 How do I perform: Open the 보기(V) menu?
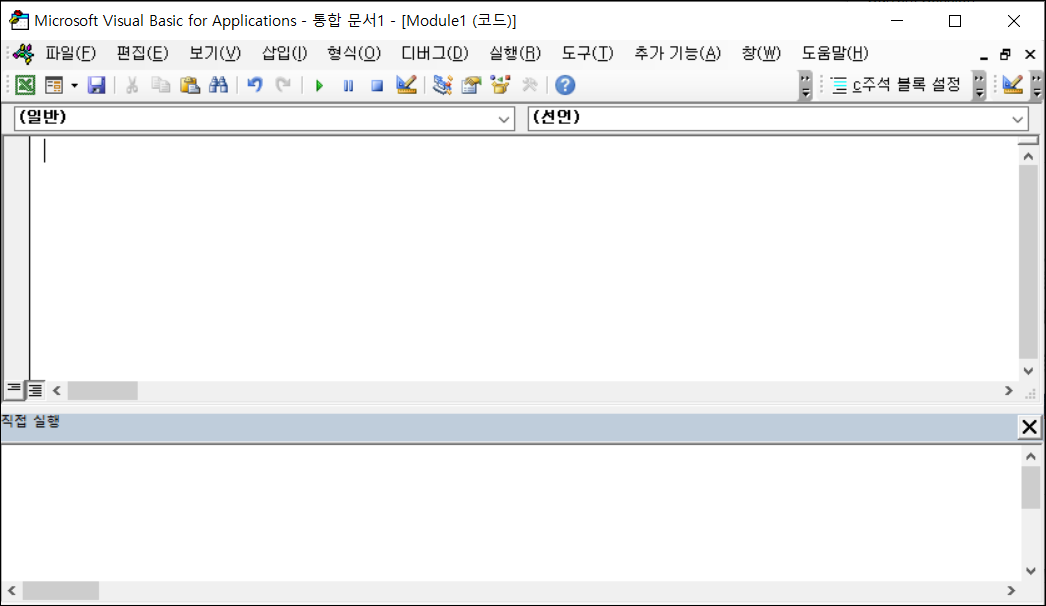(215, 53)
